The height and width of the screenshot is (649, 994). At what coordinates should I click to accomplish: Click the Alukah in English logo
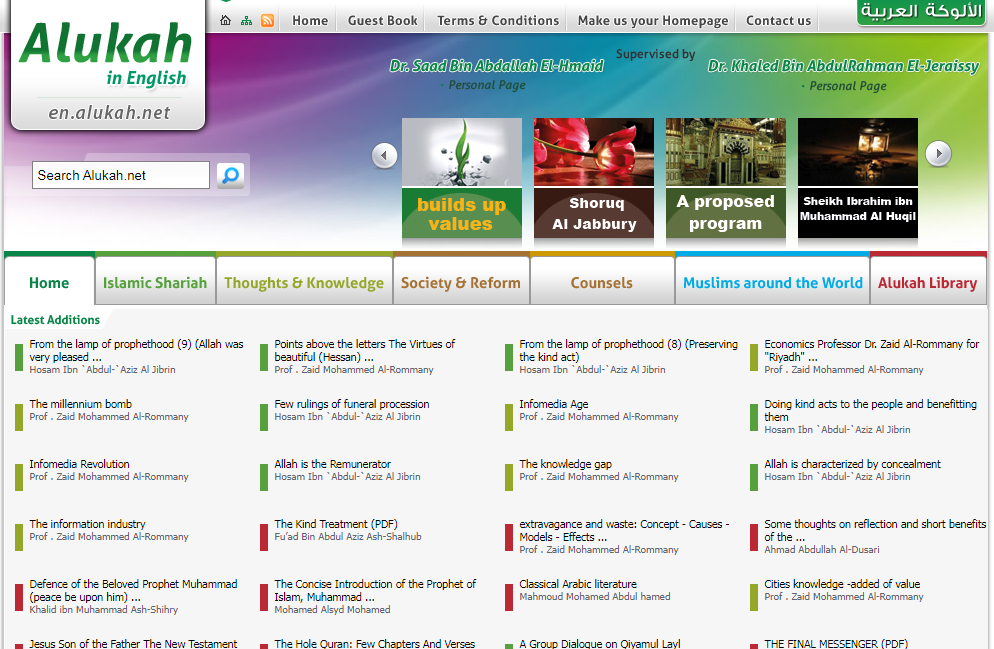coord(107,66)
